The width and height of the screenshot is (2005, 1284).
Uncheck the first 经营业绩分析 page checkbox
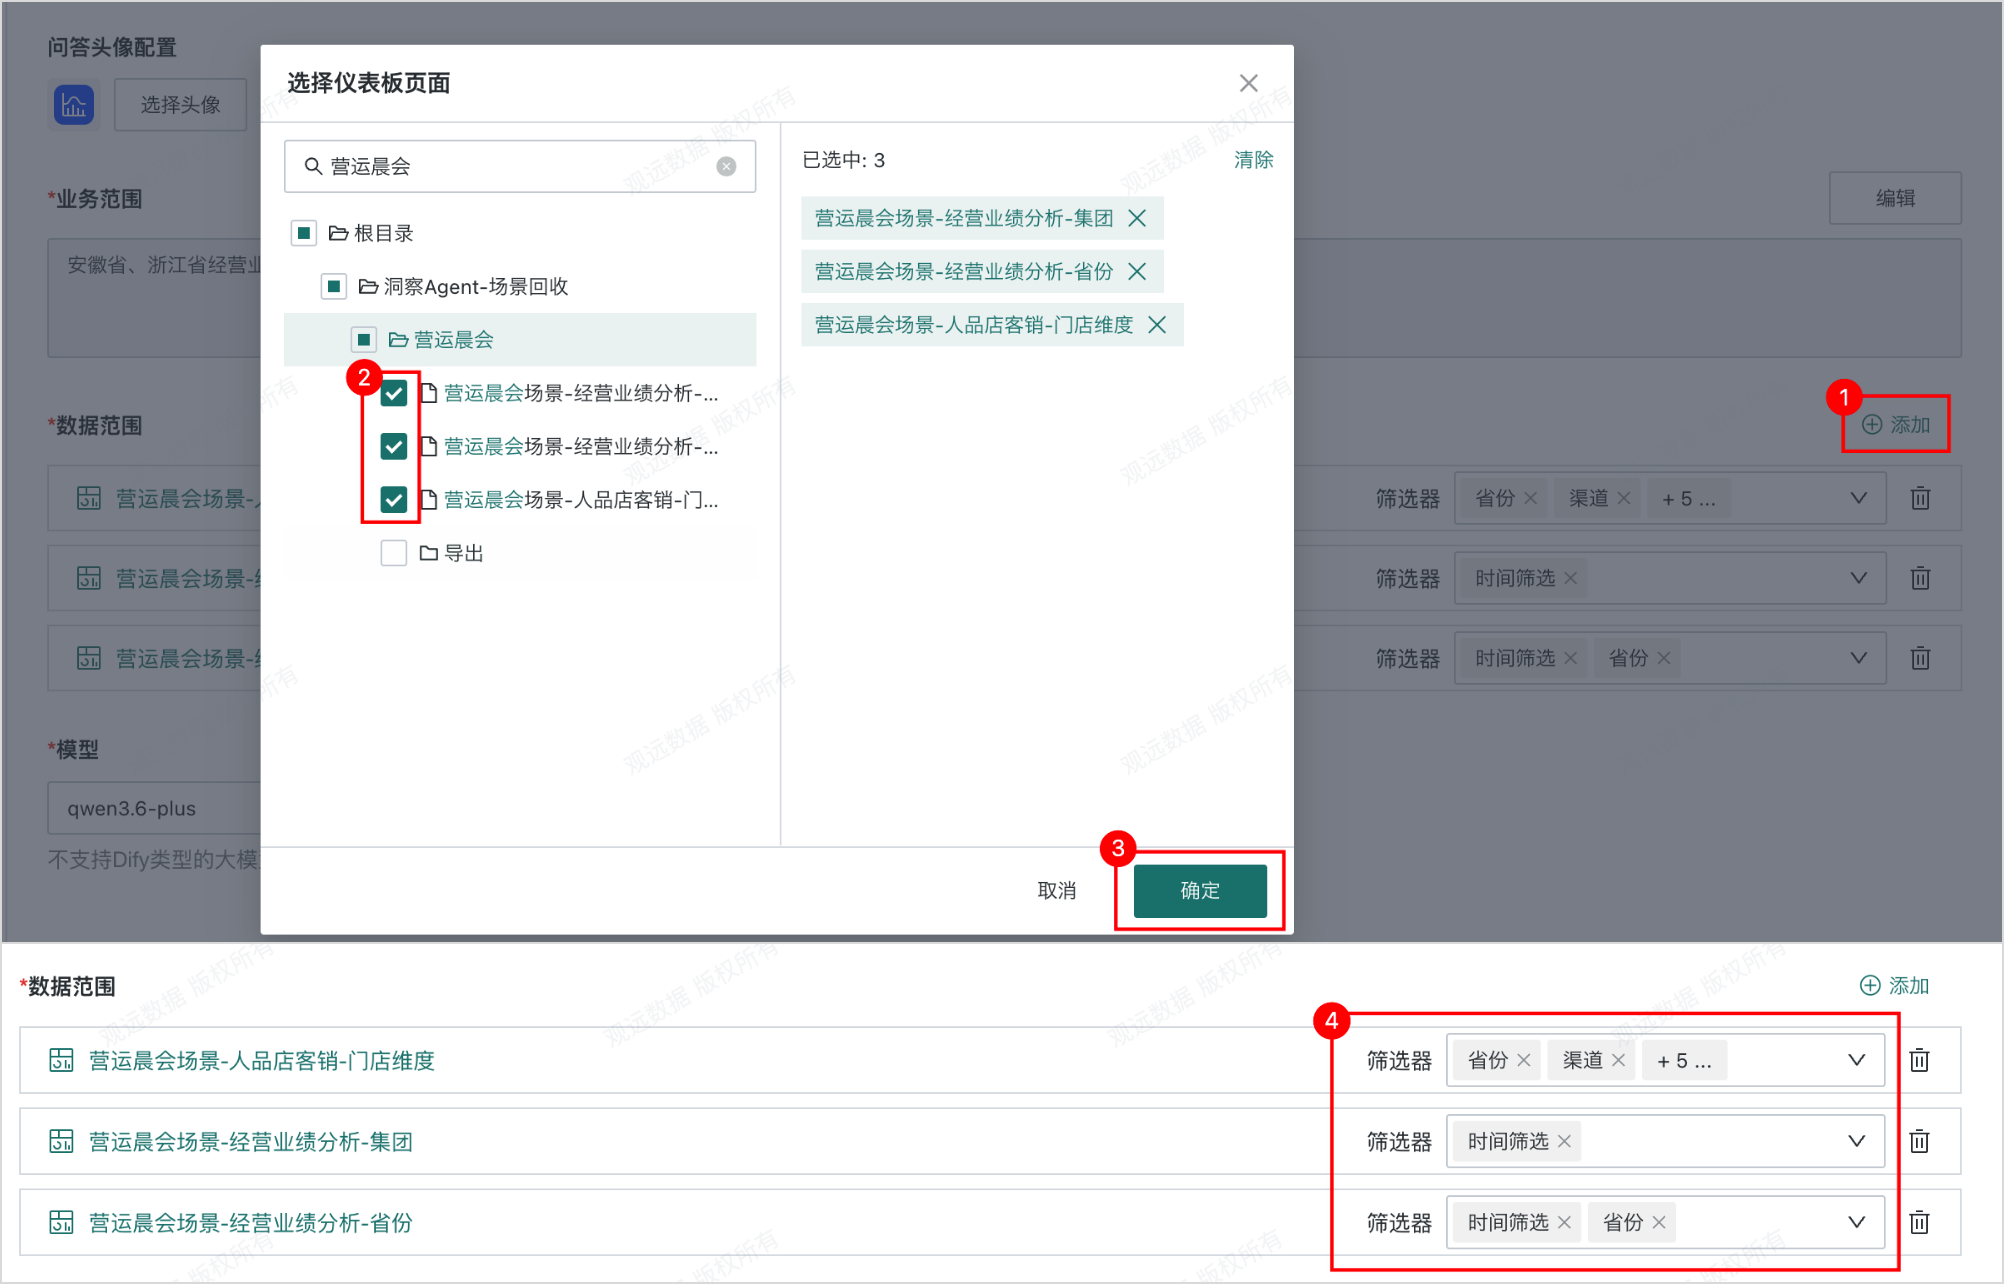tap(394, 393)
